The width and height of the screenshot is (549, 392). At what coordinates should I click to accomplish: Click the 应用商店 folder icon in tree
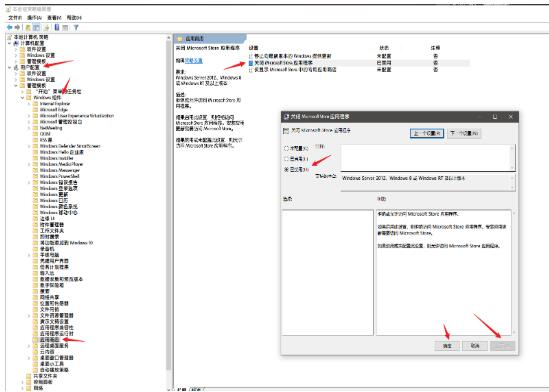point(35,340)
